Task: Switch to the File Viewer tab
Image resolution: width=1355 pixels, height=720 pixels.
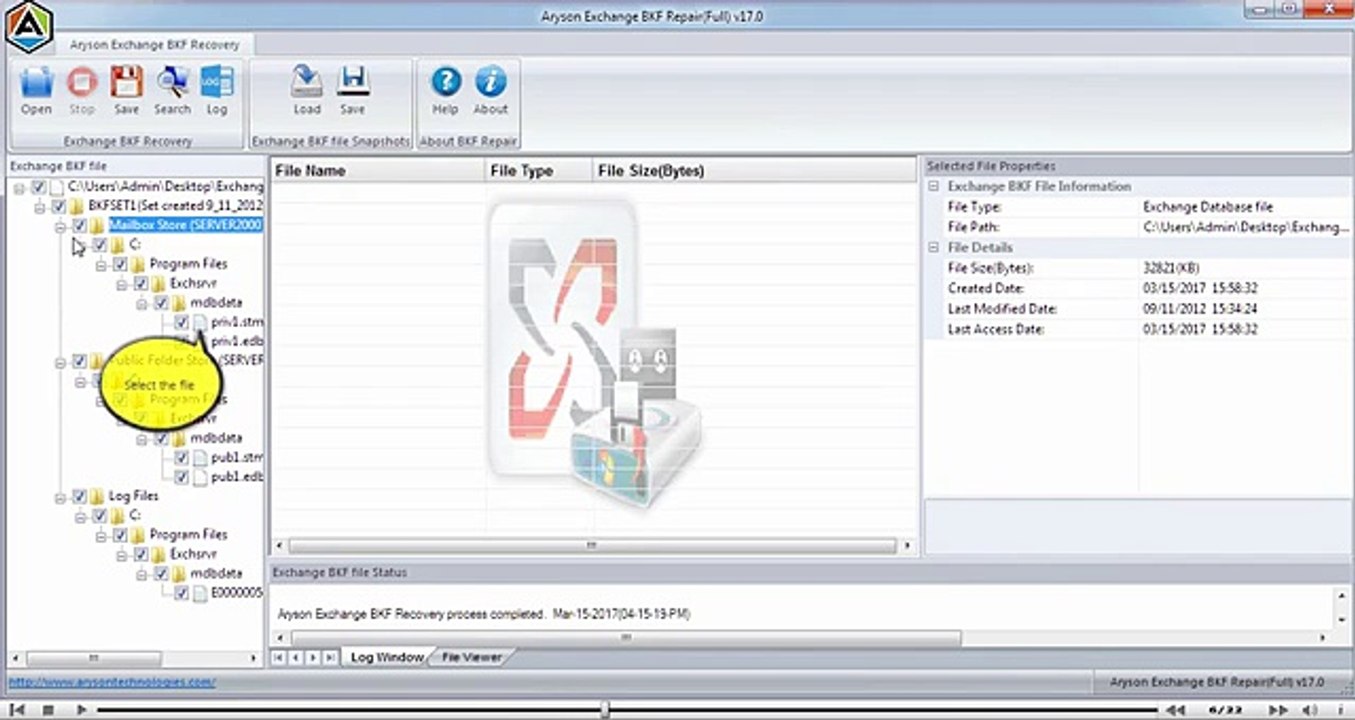Action: (x=470, y=657)
